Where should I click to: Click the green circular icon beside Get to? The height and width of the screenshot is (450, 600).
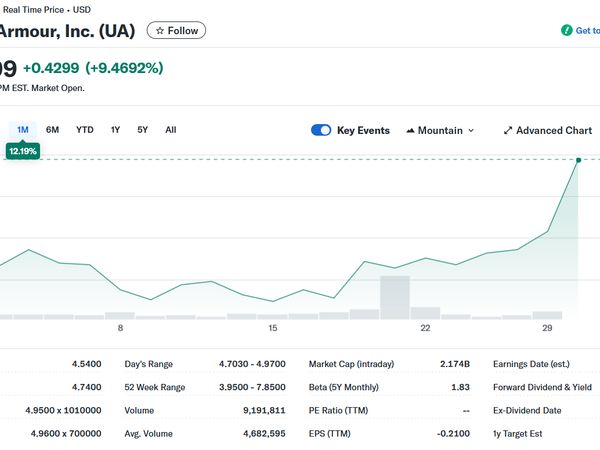[x=567, y=31]
